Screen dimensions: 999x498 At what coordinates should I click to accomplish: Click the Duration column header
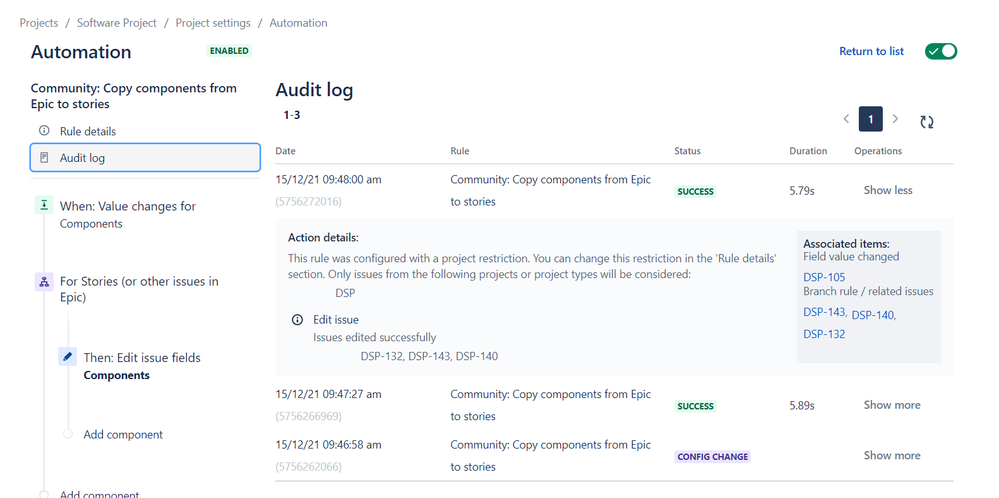point(808,151)
